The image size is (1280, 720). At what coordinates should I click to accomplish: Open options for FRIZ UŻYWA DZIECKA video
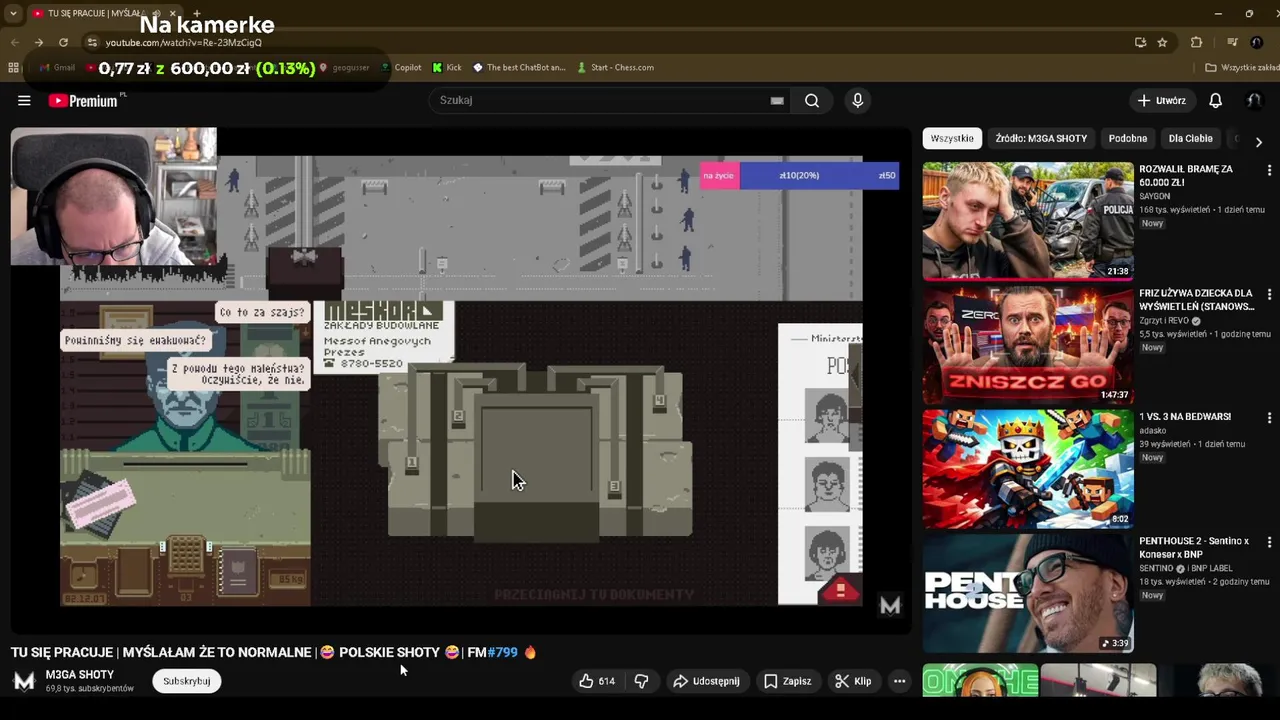click(x=1269, y=295)
